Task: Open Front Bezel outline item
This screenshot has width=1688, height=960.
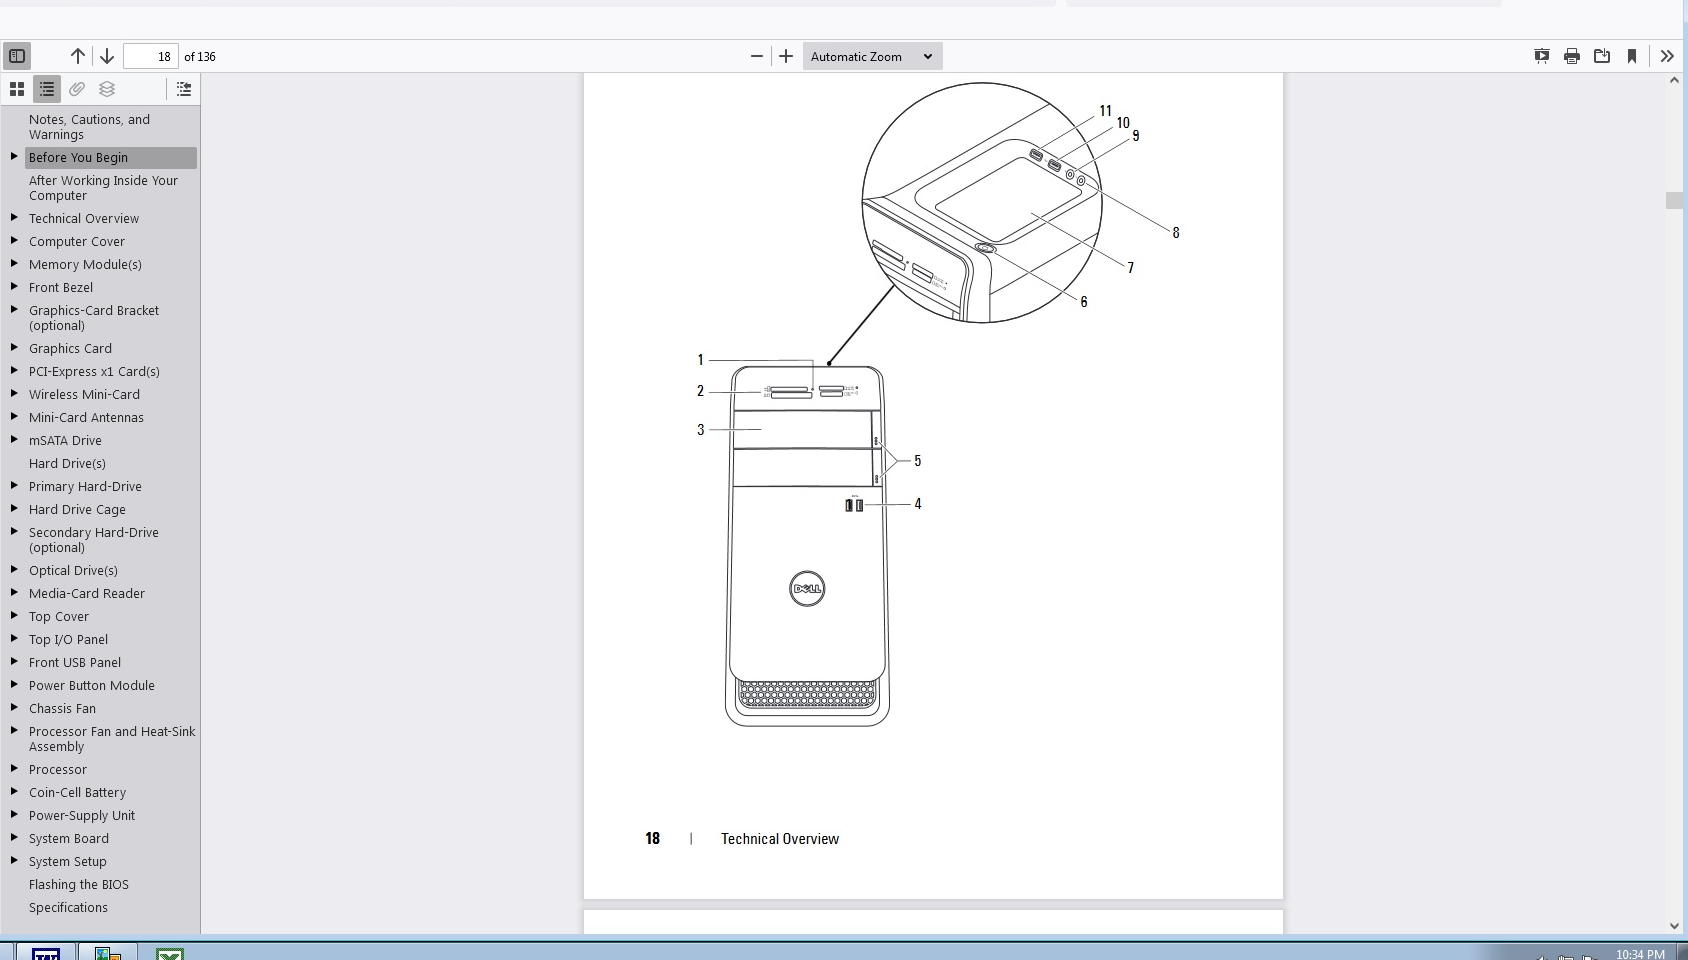Action: coord(61,287)
